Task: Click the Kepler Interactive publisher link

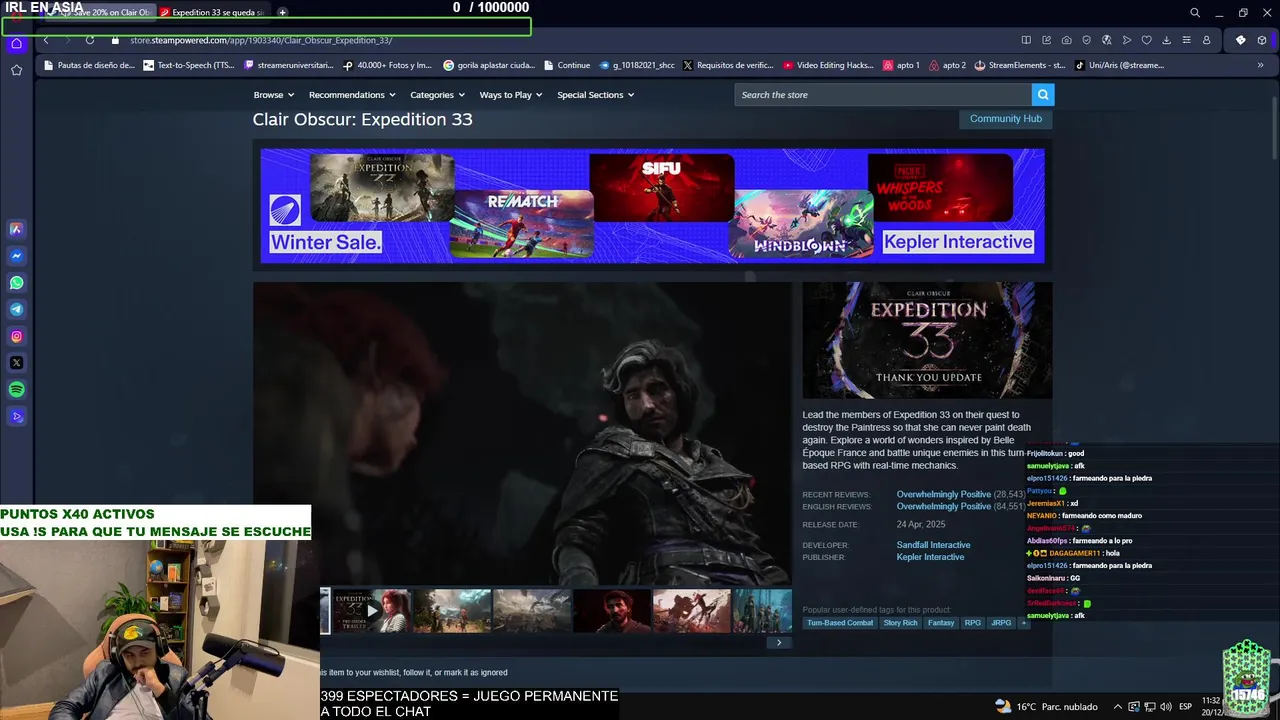Action: [930, 557]
